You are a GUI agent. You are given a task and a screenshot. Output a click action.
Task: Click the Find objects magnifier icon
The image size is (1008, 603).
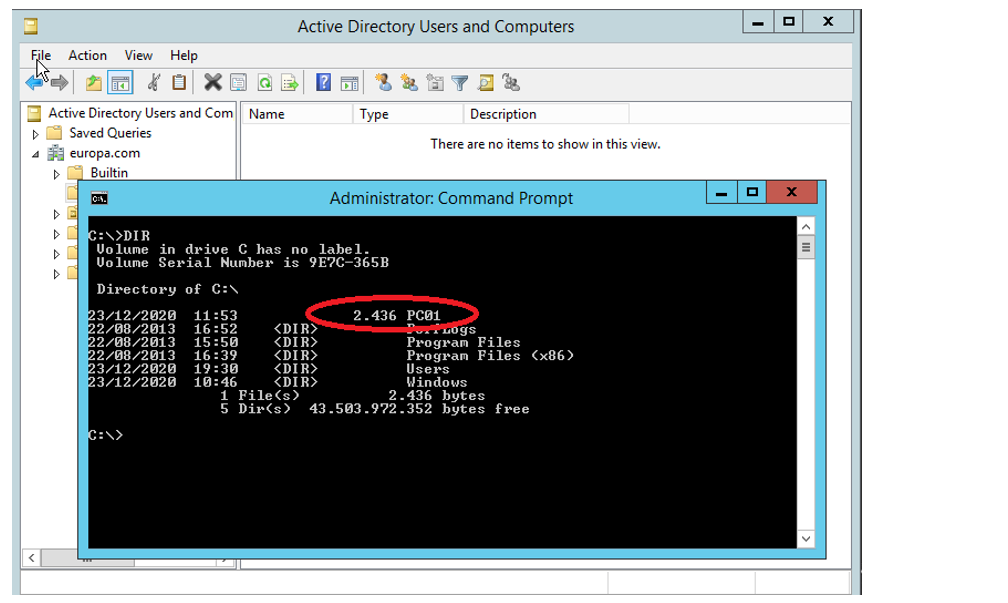tap(486, 83)
